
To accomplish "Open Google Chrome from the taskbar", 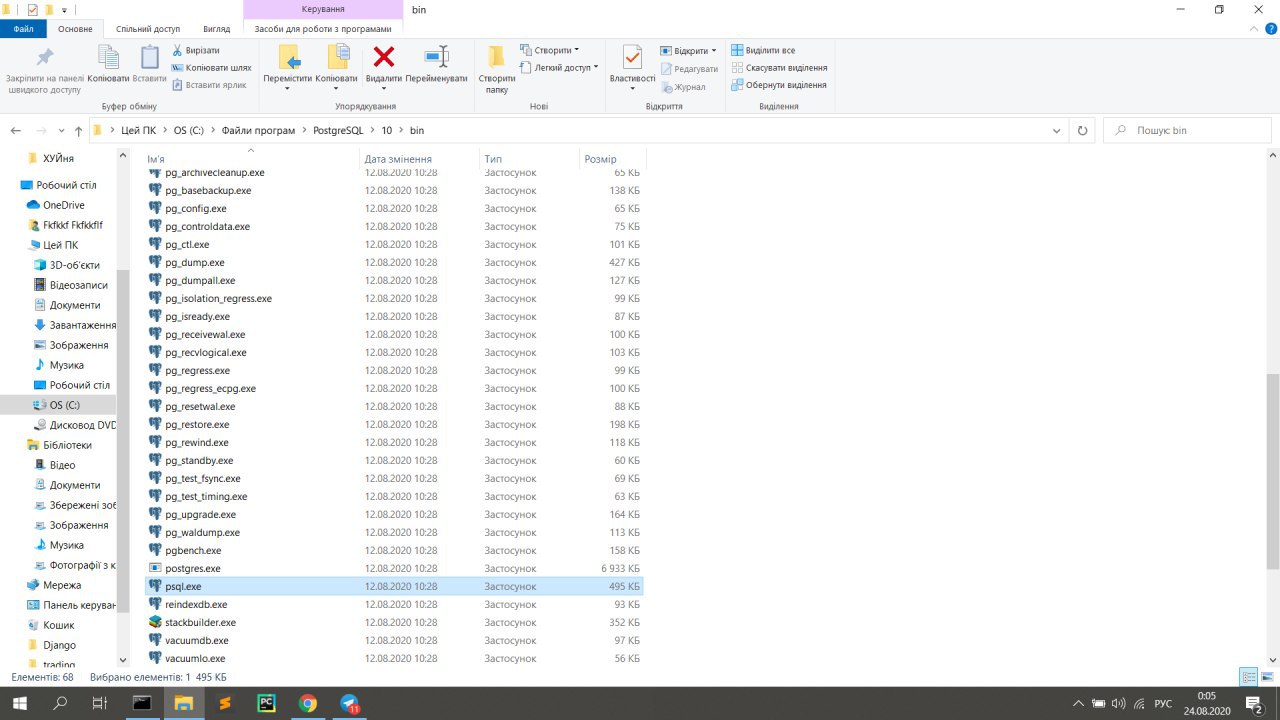I will pyautogui.click(x=308, y=703).
